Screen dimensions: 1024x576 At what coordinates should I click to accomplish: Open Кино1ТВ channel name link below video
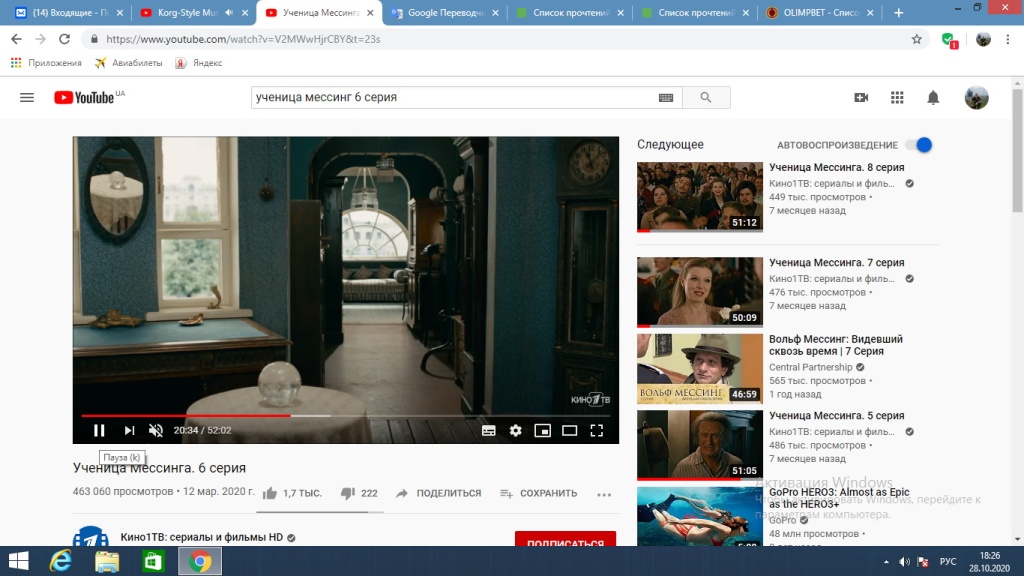[202, 537]
